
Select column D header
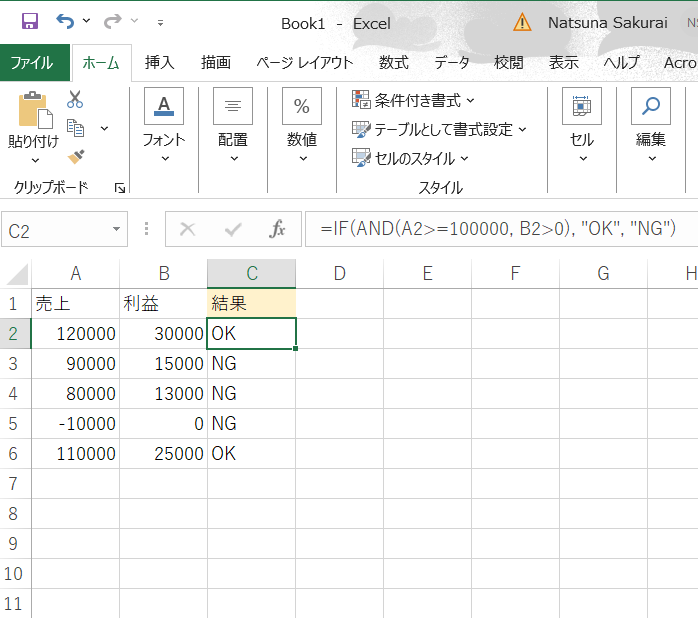339,273
